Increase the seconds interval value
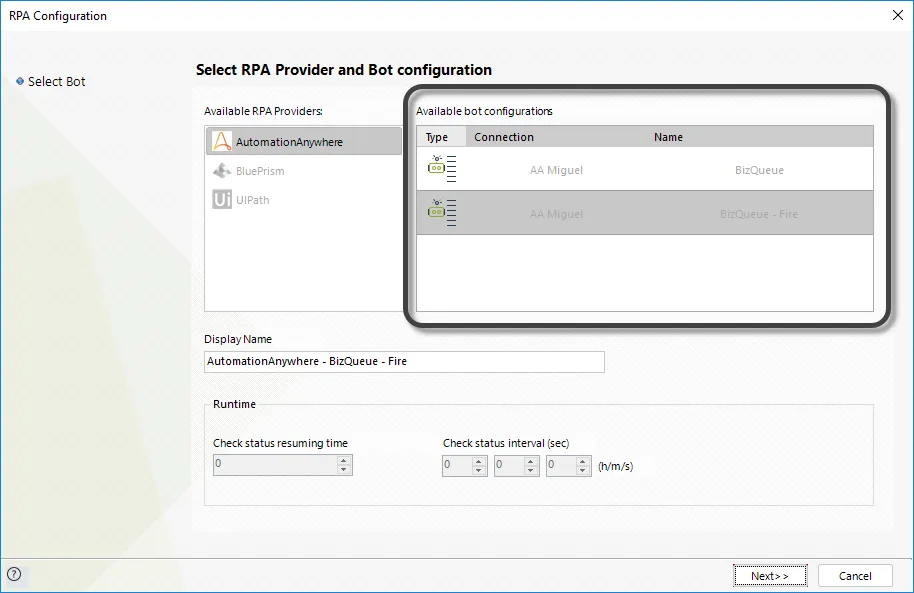Screen dimensions: 914x593 [x=582, y=461]
